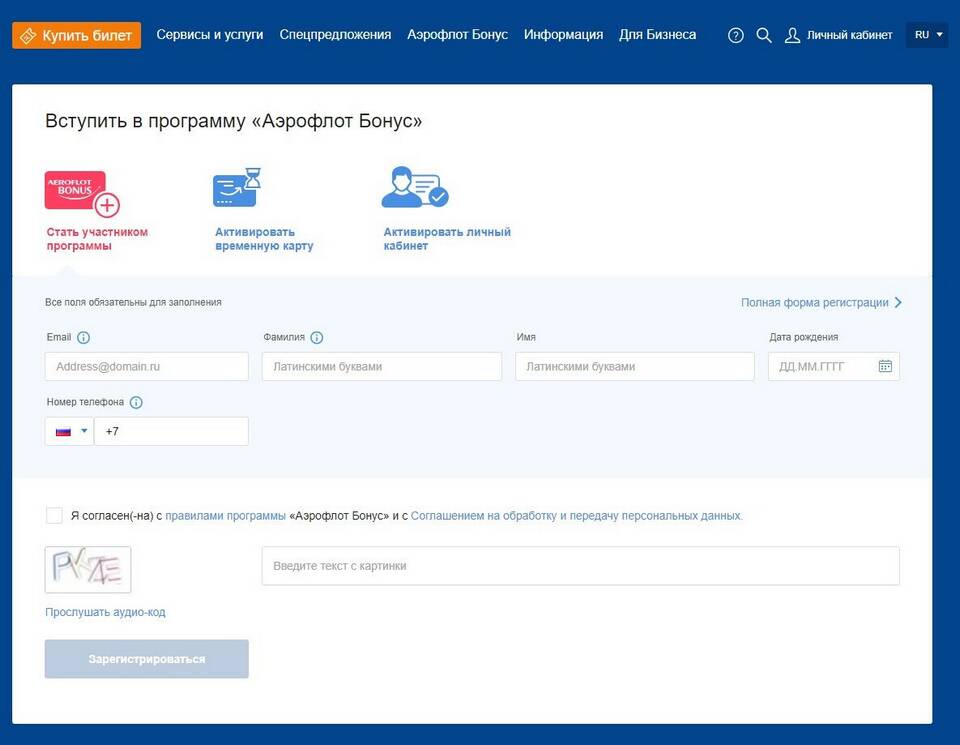Click the info icon next to Email
Image resolution: width=960 pixels, height=745 pixels.
pyautogui.click(x=84, y=338)
